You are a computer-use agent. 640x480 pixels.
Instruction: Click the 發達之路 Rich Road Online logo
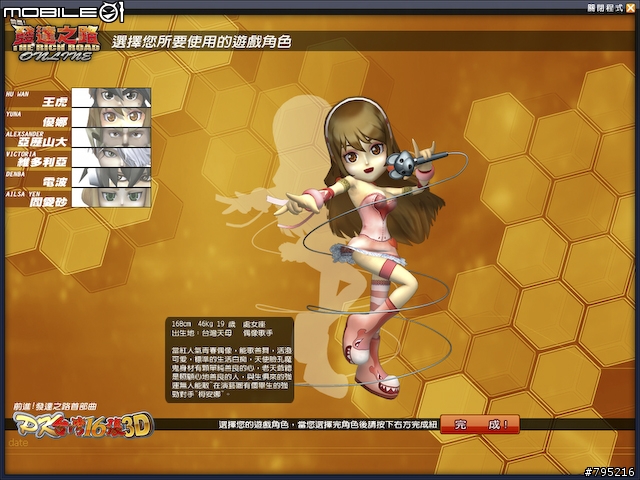point(55,43)
